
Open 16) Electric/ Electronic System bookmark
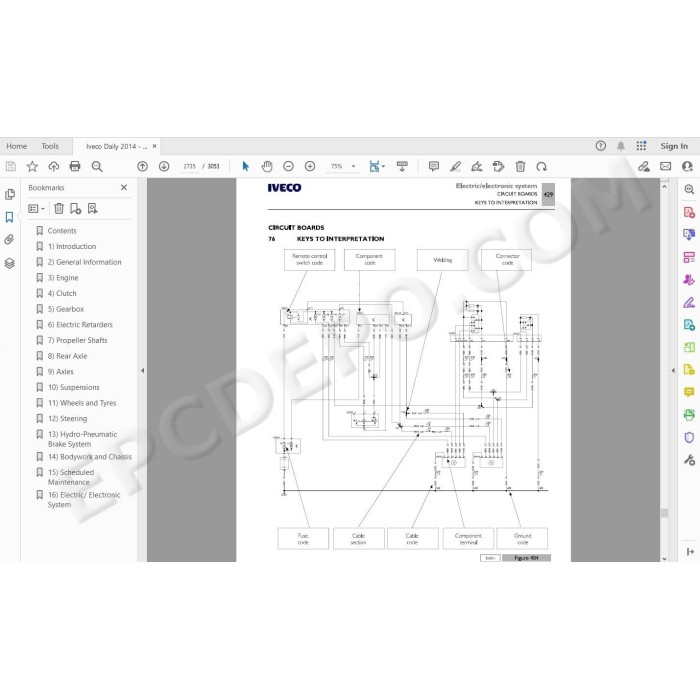click(x=84, y=500)
